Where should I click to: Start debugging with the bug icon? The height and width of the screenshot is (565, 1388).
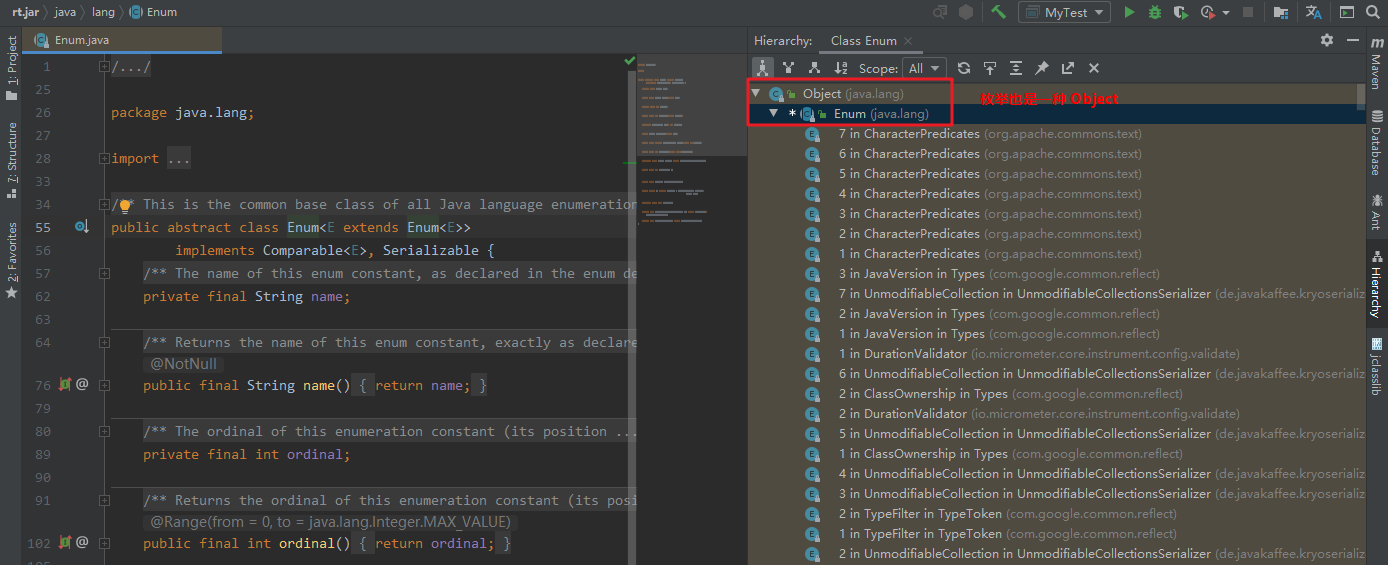[x=1155, y=12]
